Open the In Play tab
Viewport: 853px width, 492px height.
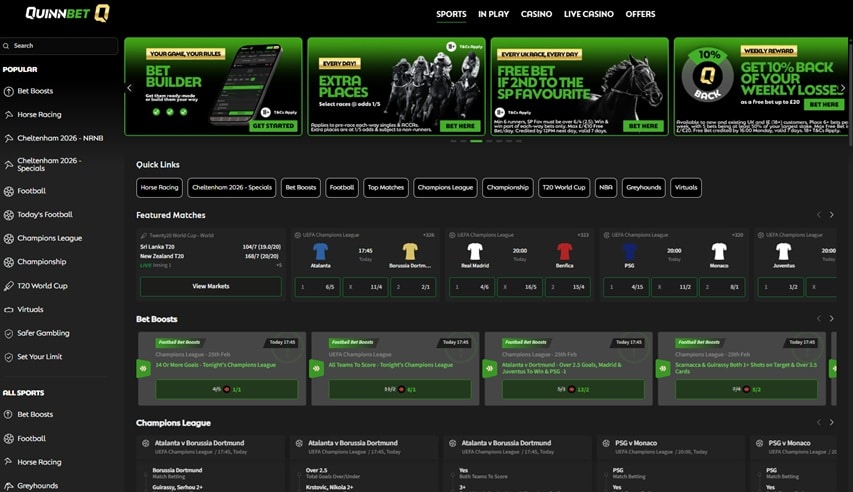click(x=493, y=14)
